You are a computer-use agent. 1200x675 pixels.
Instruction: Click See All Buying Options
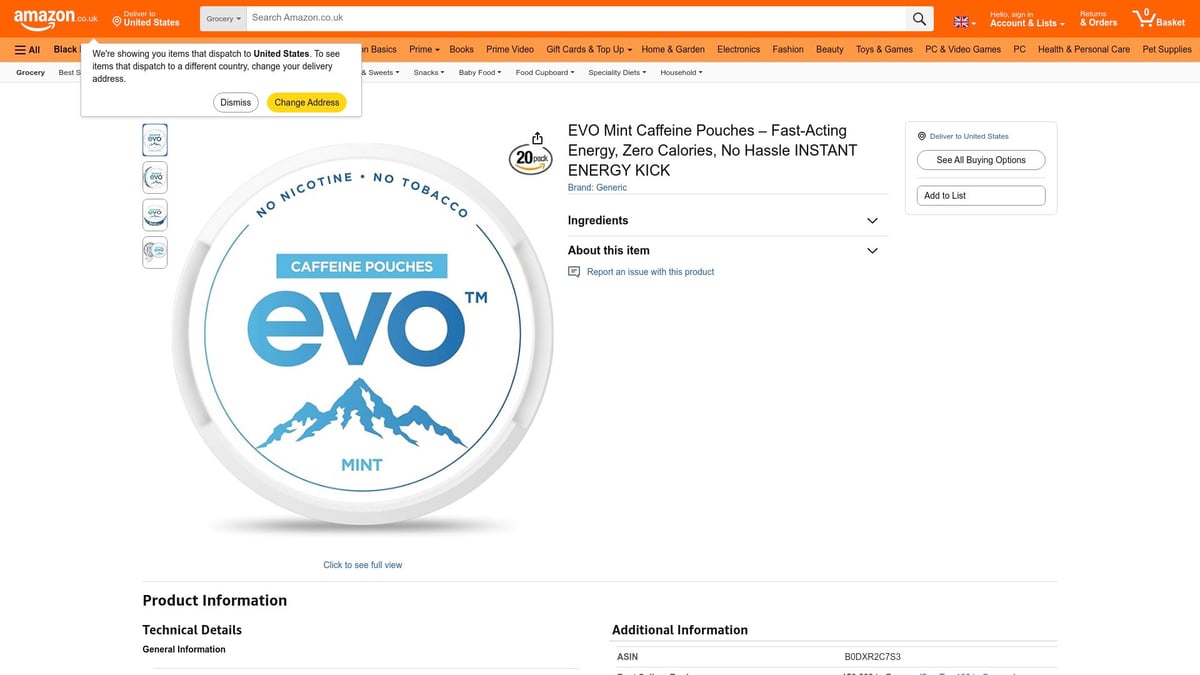[980, 159]
